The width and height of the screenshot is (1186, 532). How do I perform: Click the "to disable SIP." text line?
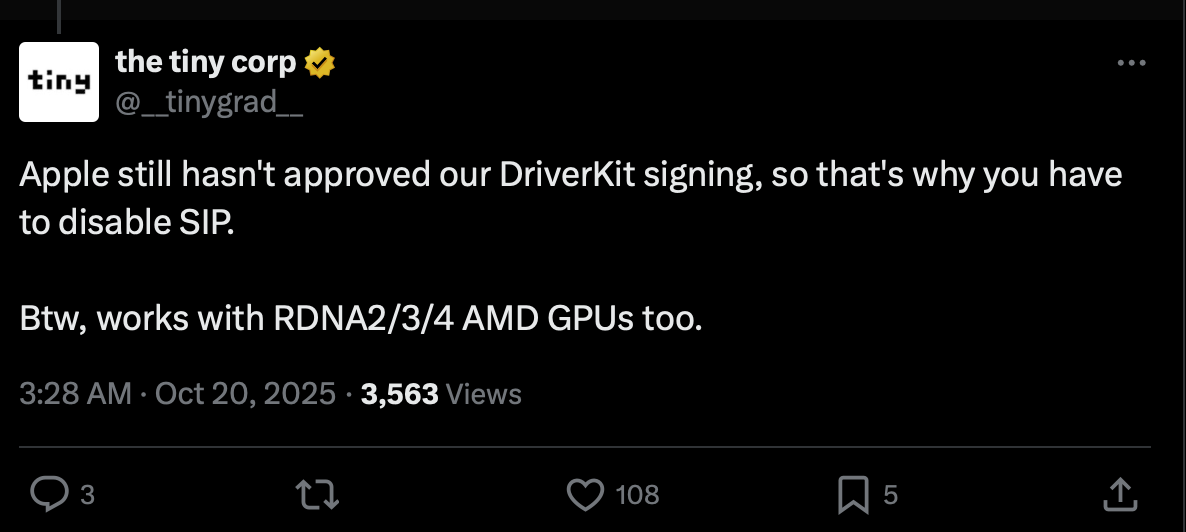(126, 222)
